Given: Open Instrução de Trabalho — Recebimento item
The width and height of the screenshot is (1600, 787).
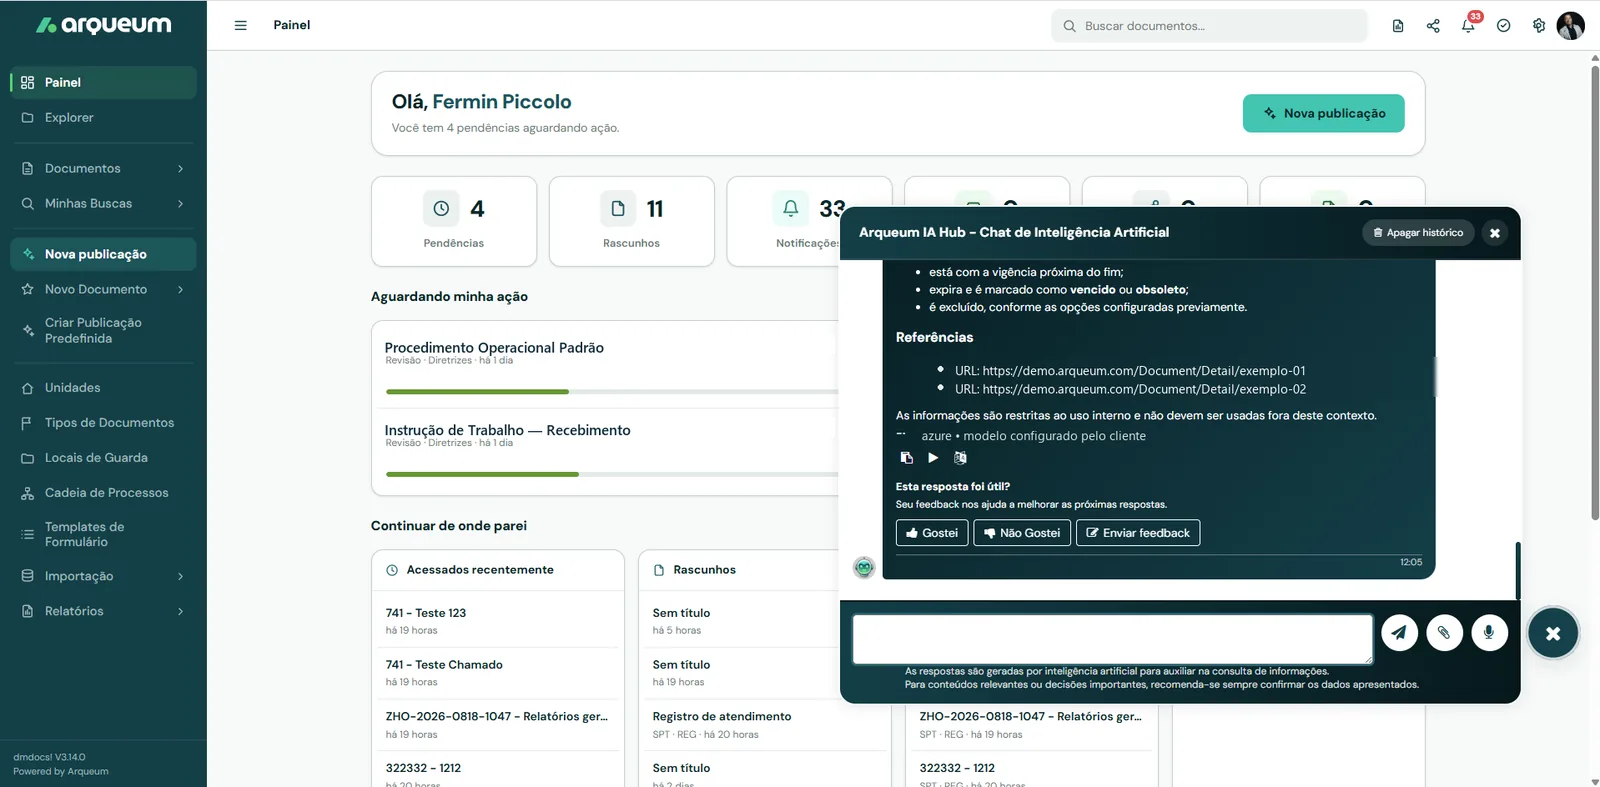Looking at the screenshot, I should [507, 430].
